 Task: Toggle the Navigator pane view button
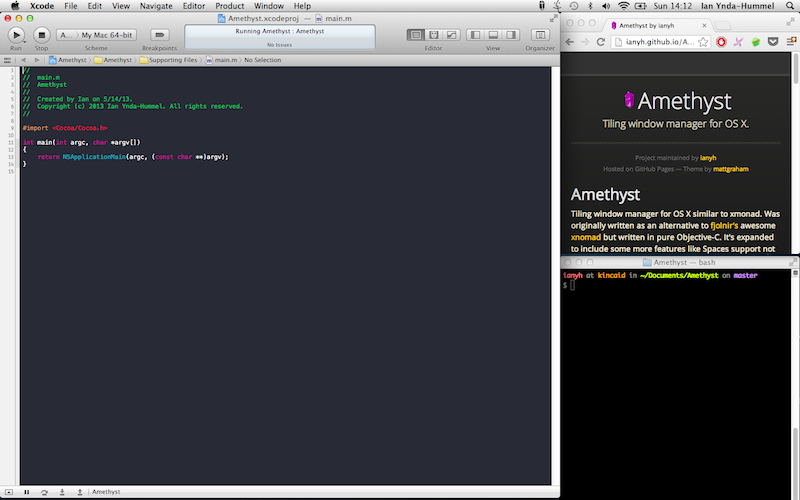(x=475, y=35)
